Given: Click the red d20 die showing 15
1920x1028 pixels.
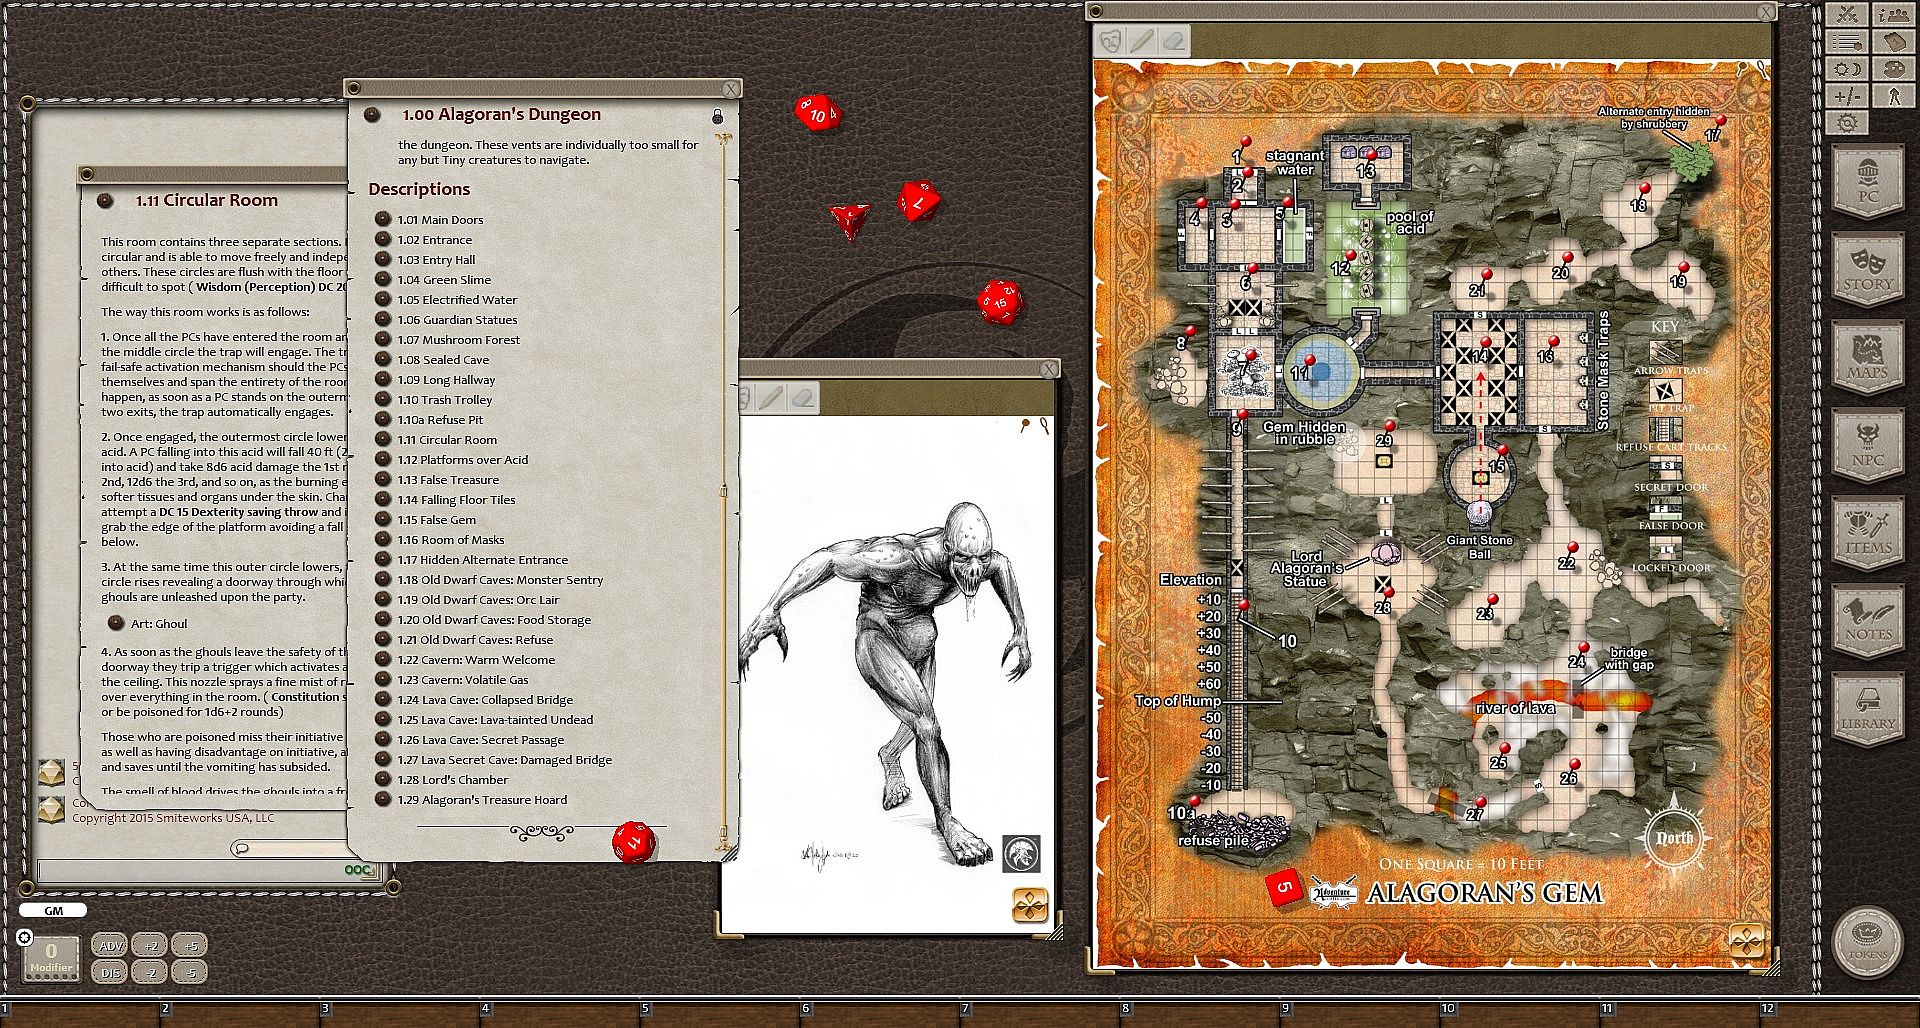Looking at the screenshot, I should [x=999, y=301].
